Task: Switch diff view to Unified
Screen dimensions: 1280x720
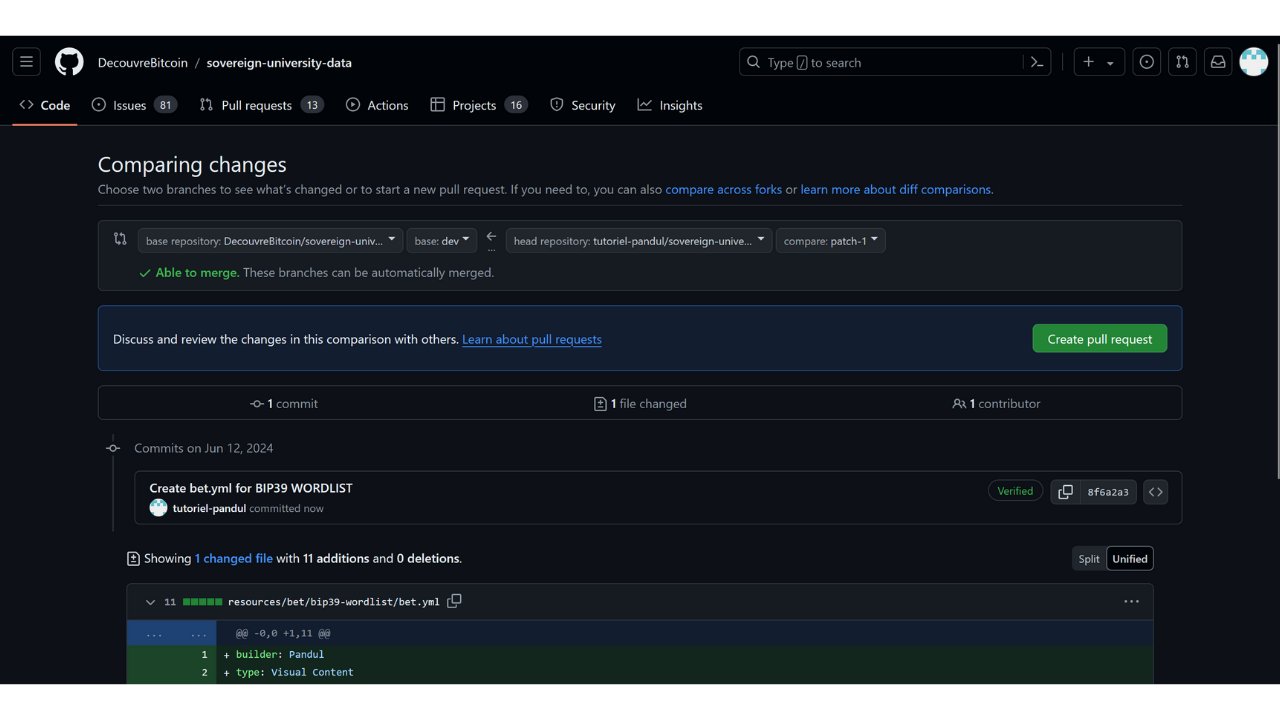Action: point(1130,559)
